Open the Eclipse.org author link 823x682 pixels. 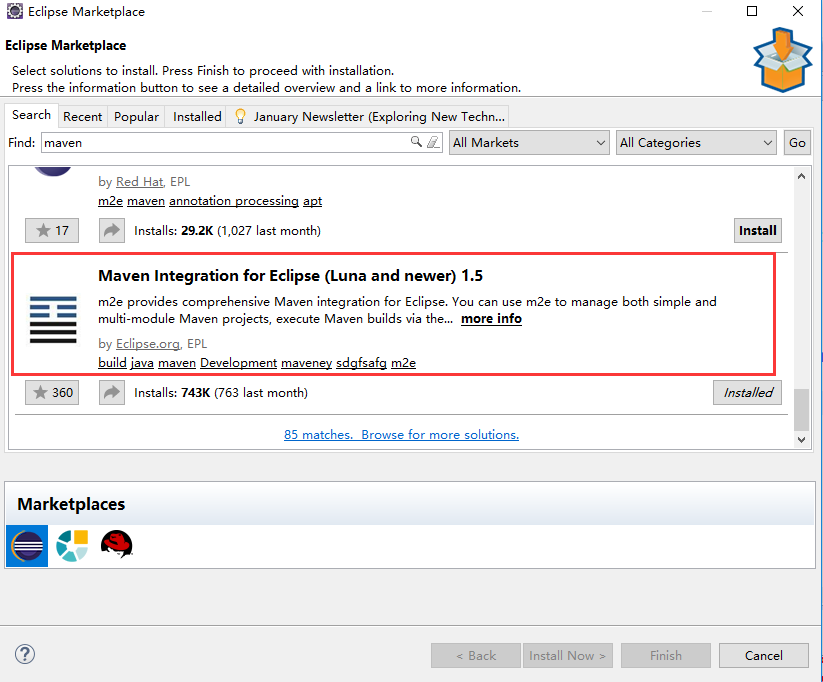[x=148, y=344]
